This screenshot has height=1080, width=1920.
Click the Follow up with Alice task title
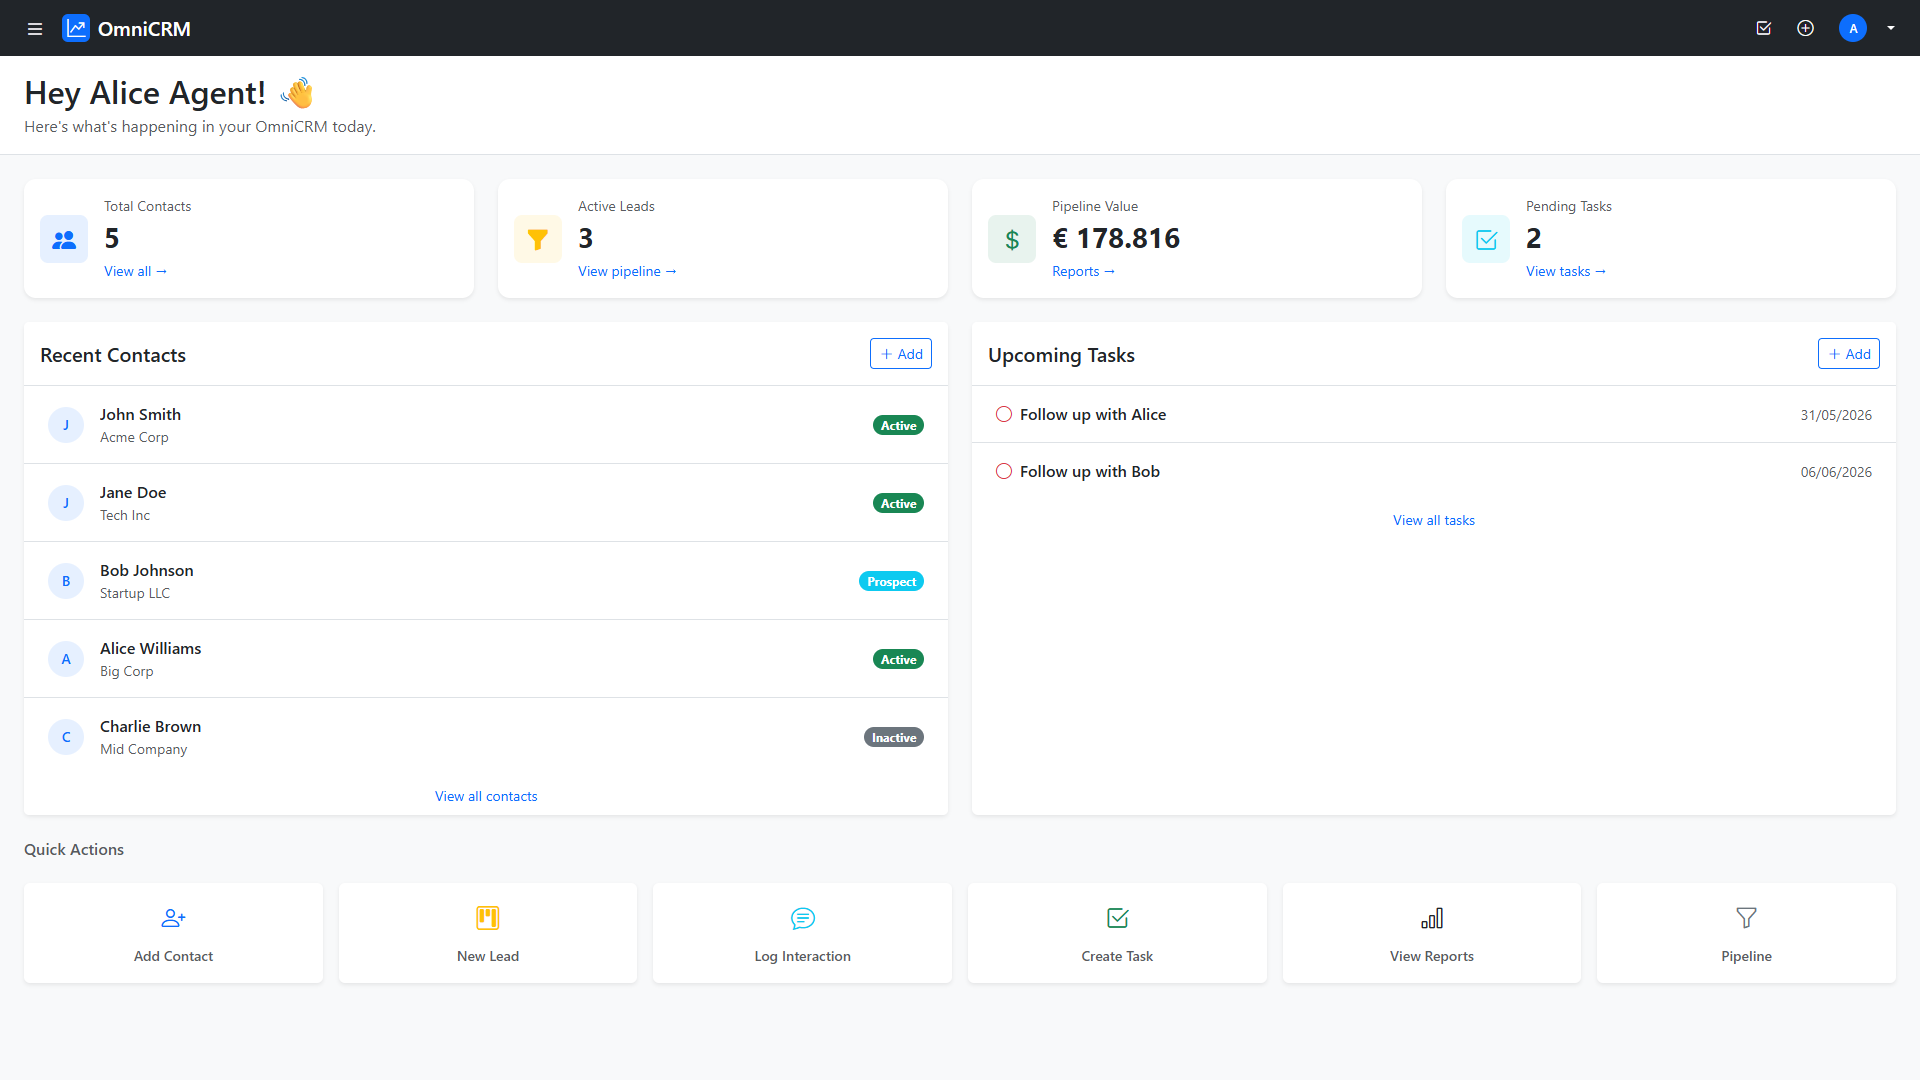tap(1093, 414)
